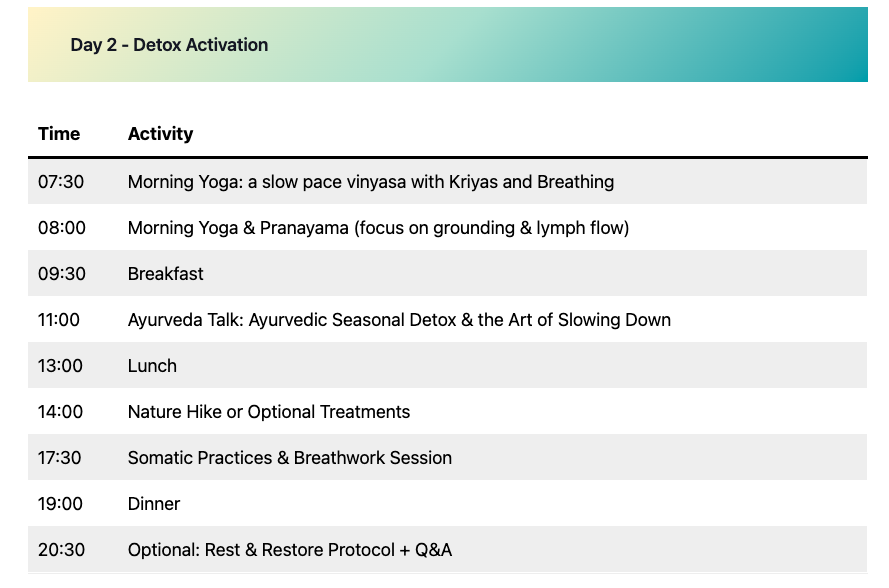Click the Activity column header
Image resolution: width=889 pixels, height=588 pixels.
click(x=160, y=134)
